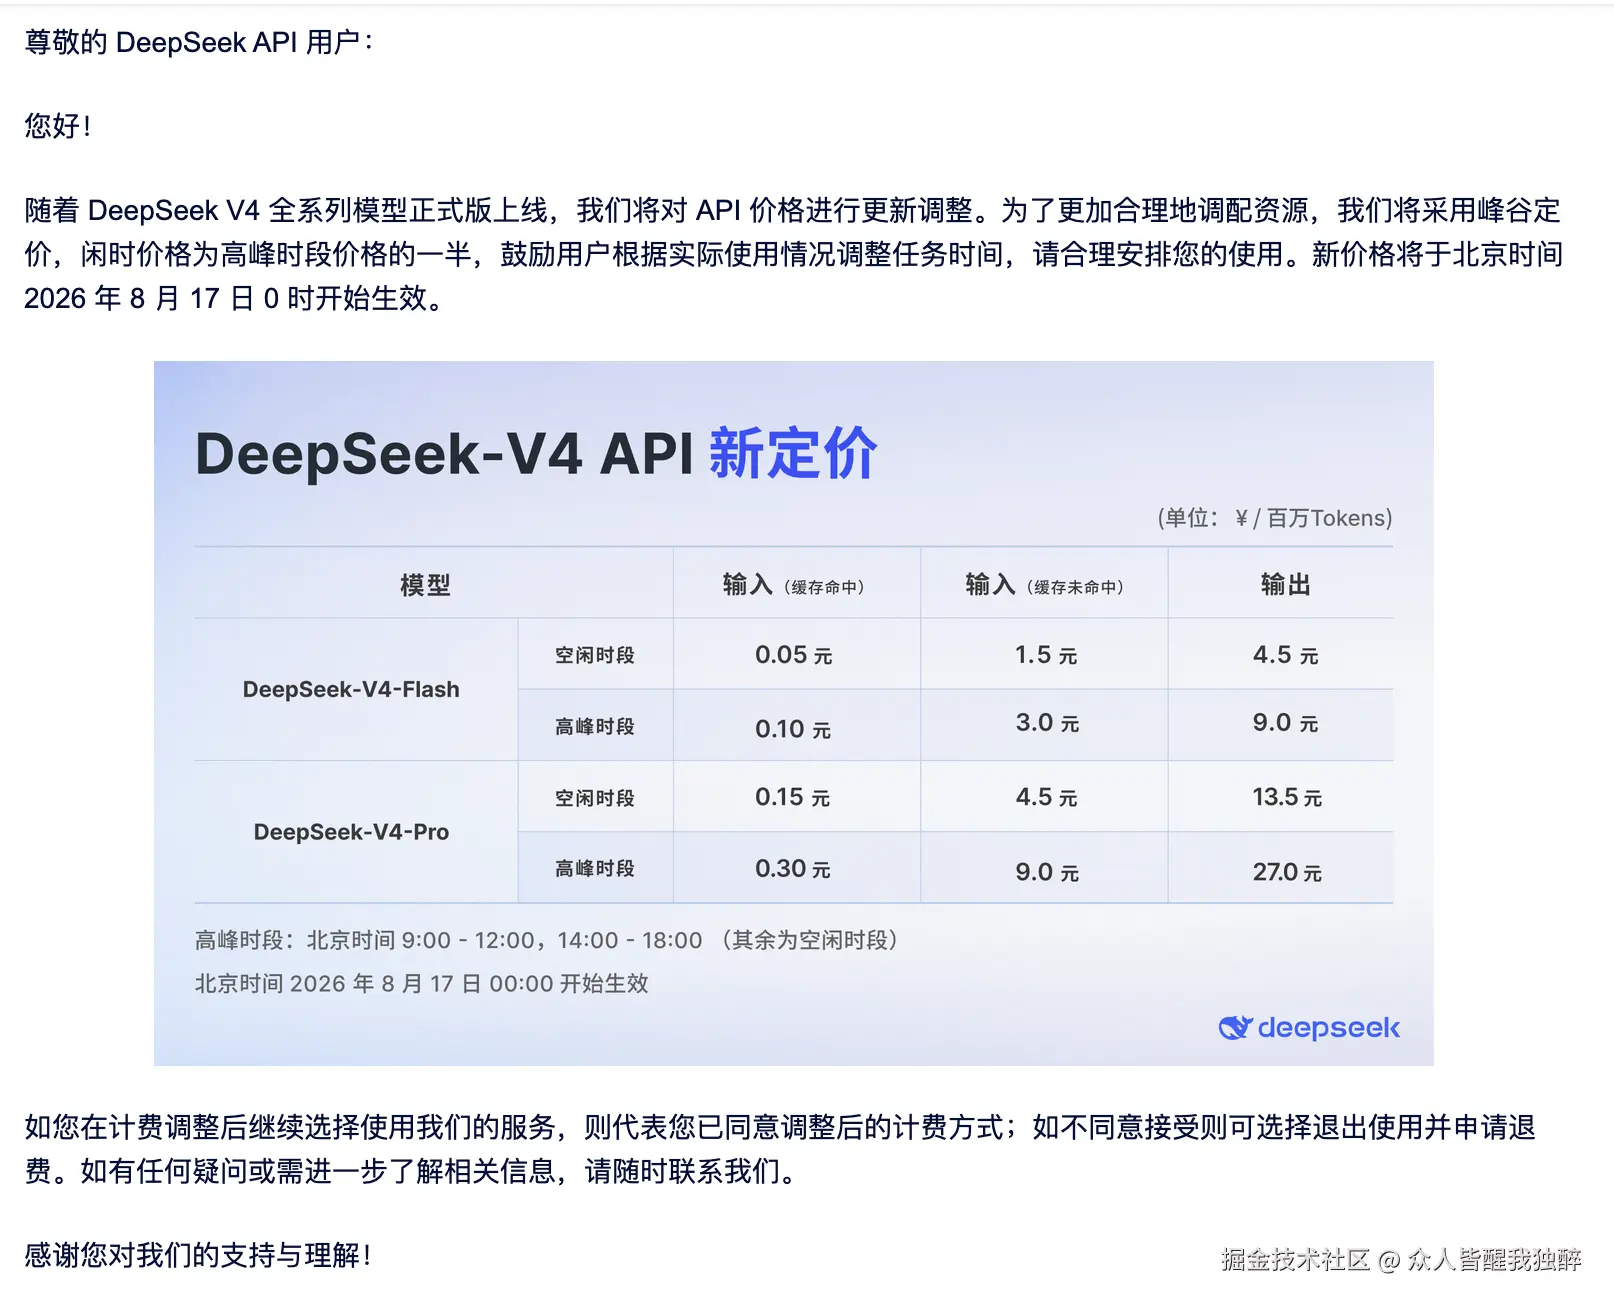Click the 'DeepSeek-V4 API 新定价' heading
This screenshot has width=1614, height=1306.
pyautogui.click(x=536, y=453)
